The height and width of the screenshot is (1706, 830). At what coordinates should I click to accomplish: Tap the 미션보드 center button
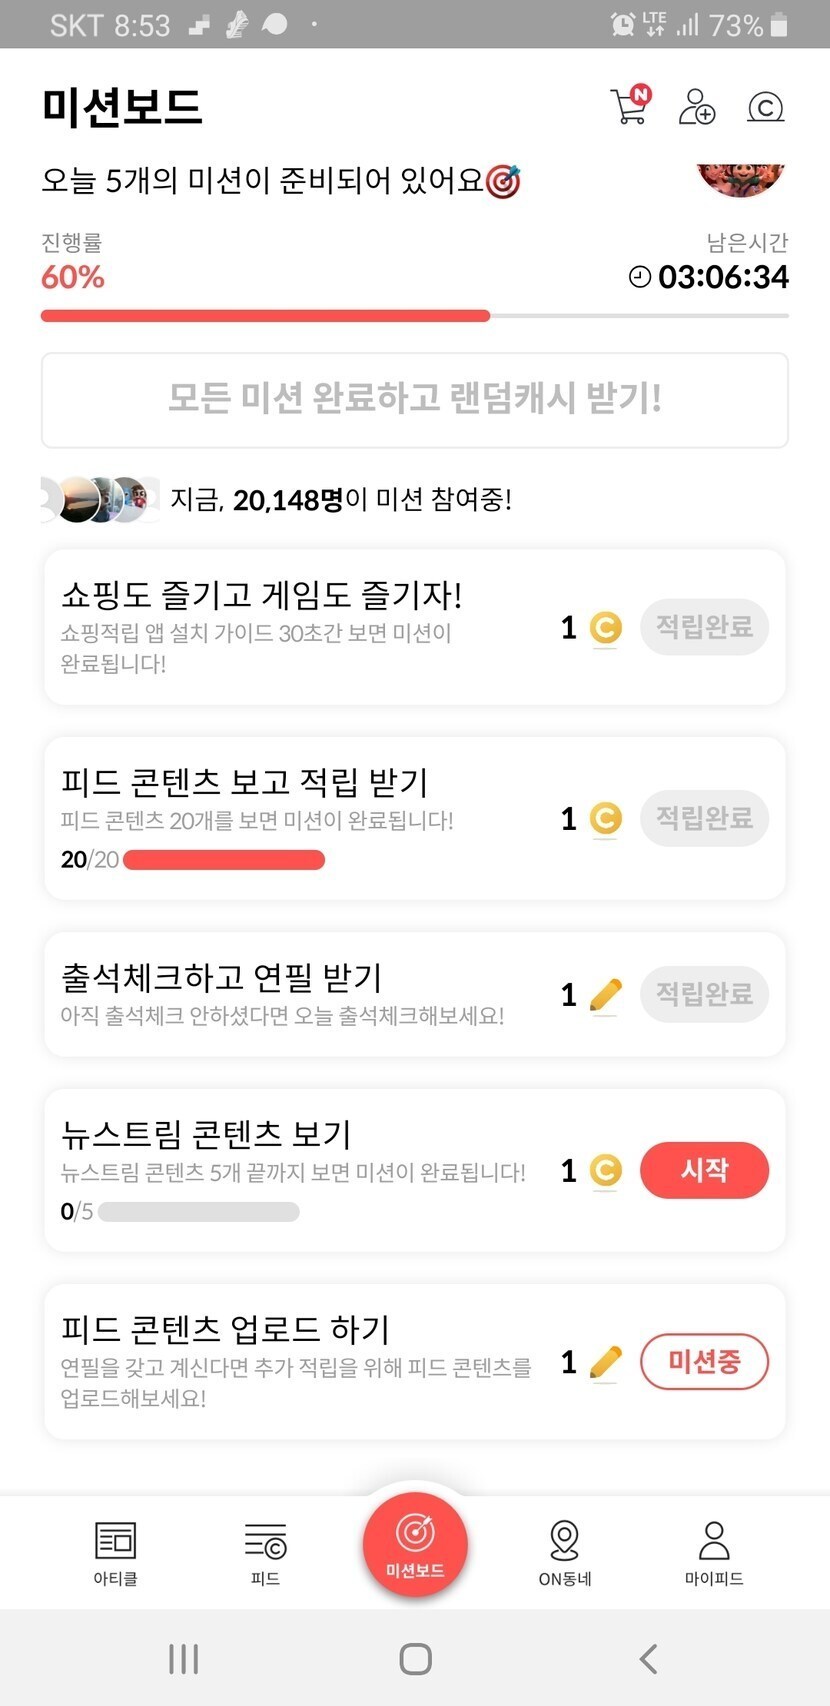415,1544
